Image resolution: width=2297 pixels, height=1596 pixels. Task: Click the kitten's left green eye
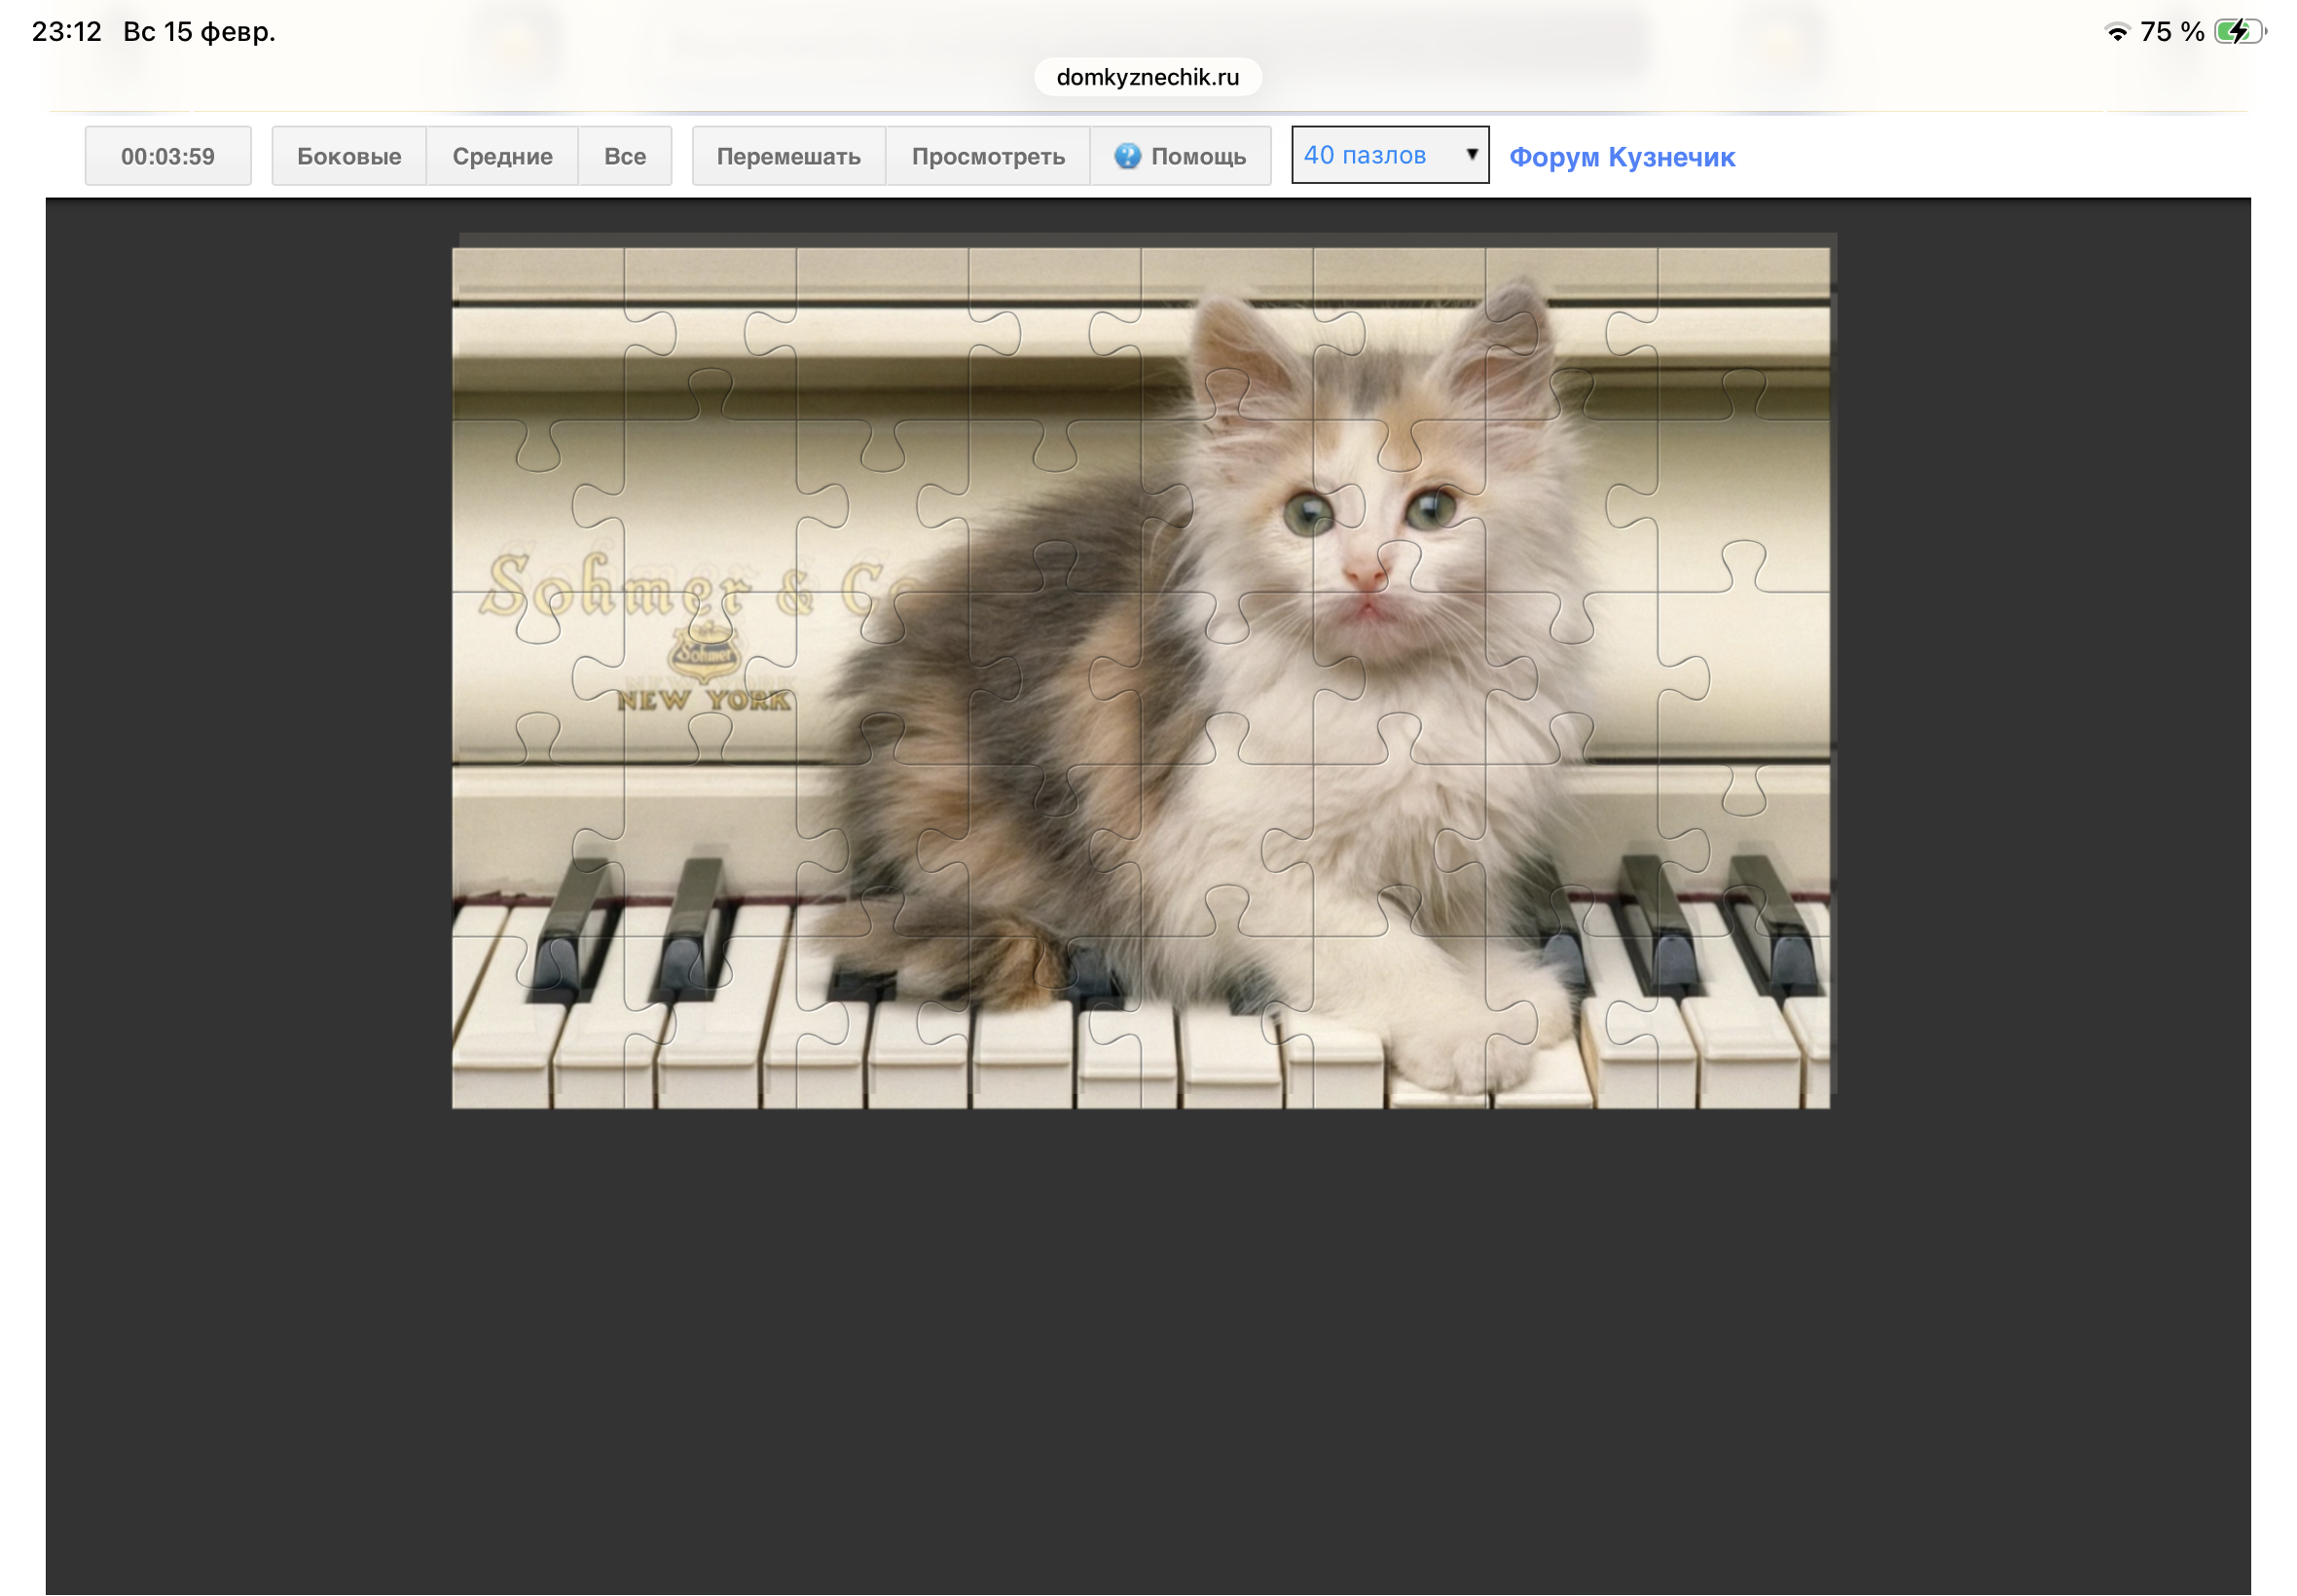[x=1309, y=514]
